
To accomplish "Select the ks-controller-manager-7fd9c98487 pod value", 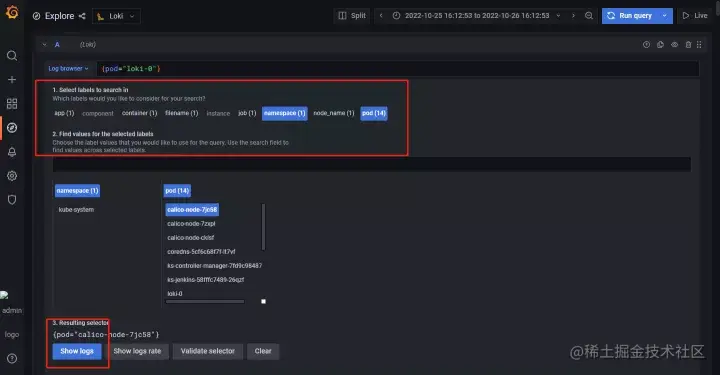I will (214, 266).
